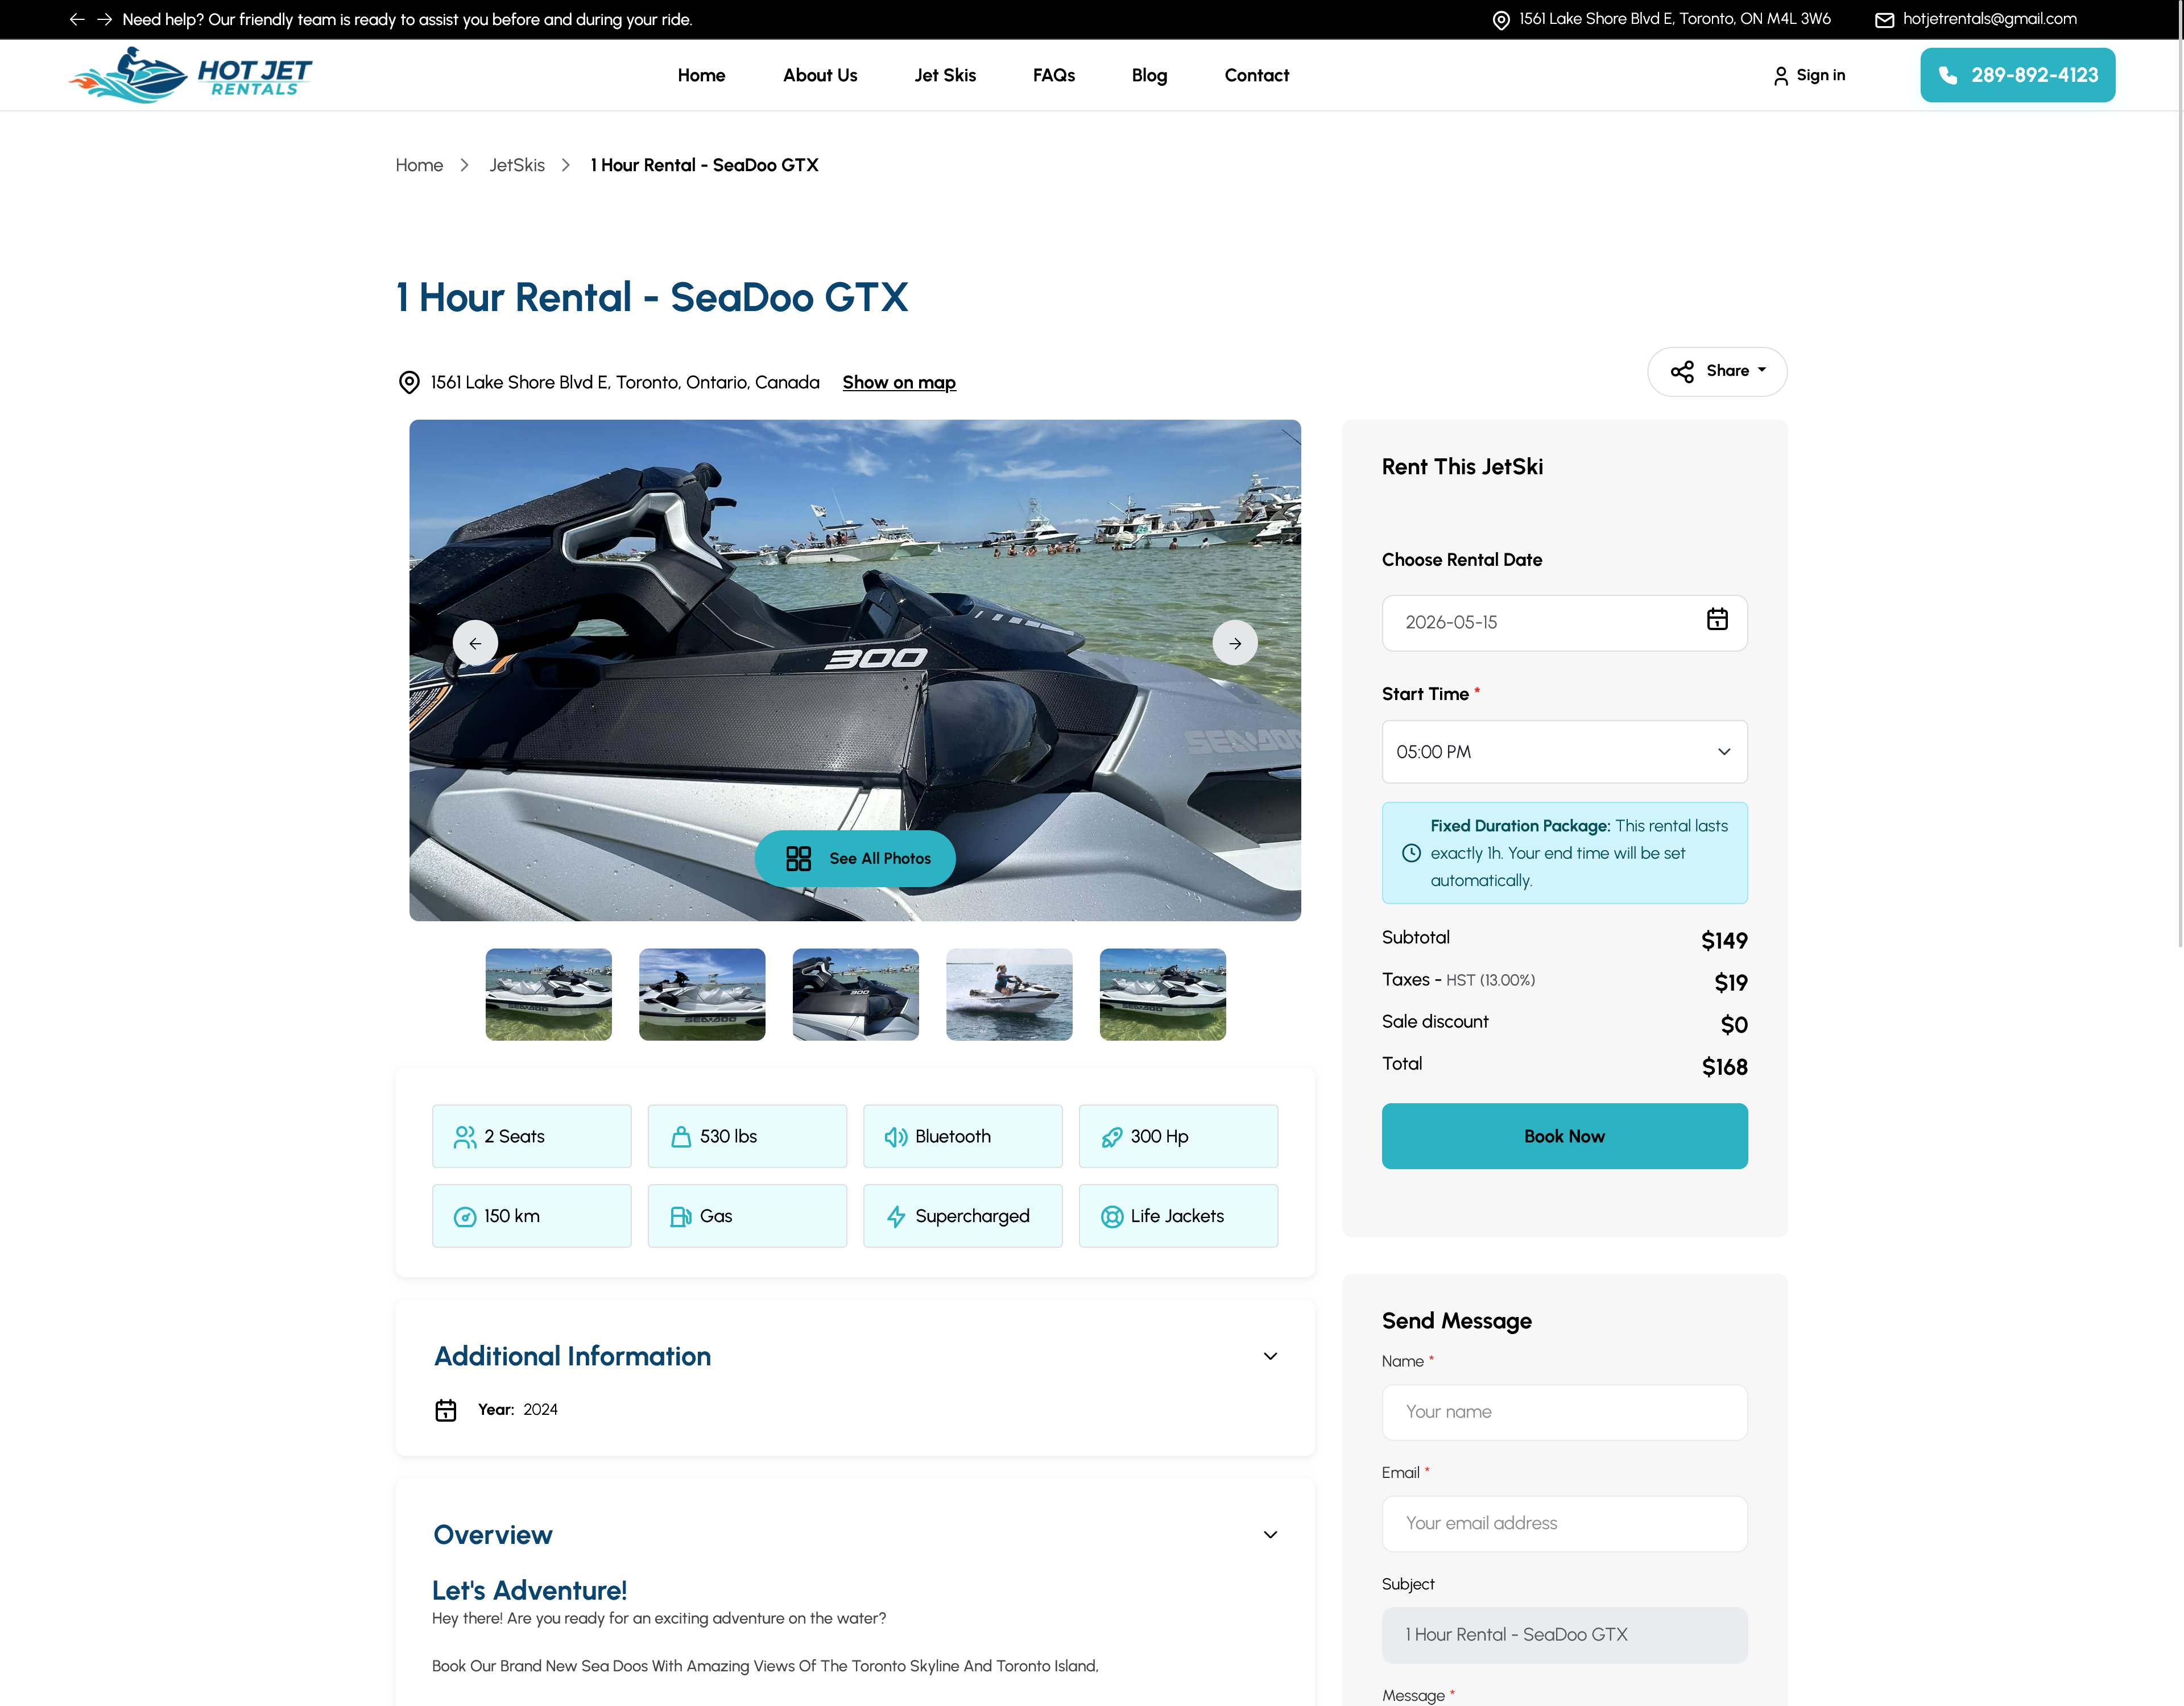
Task: Select the thumbnail of rider on water
Action: 1009,994
